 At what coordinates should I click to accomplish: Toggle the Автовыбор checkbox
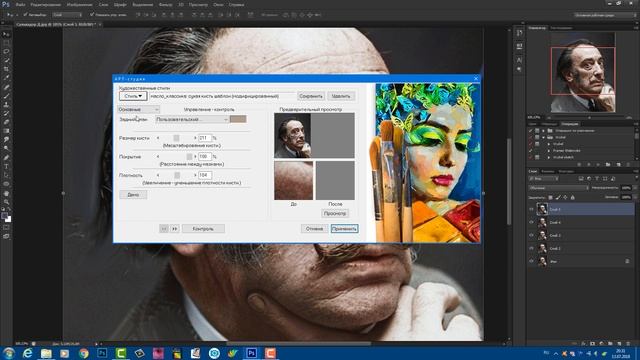point(25,15)
